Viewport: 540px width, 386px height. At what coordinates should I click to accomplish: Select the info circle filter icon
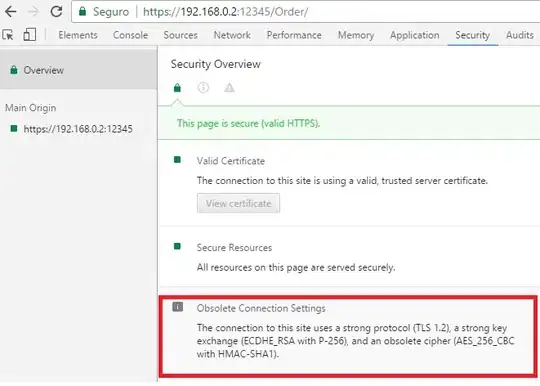click(x=203, y=88)
